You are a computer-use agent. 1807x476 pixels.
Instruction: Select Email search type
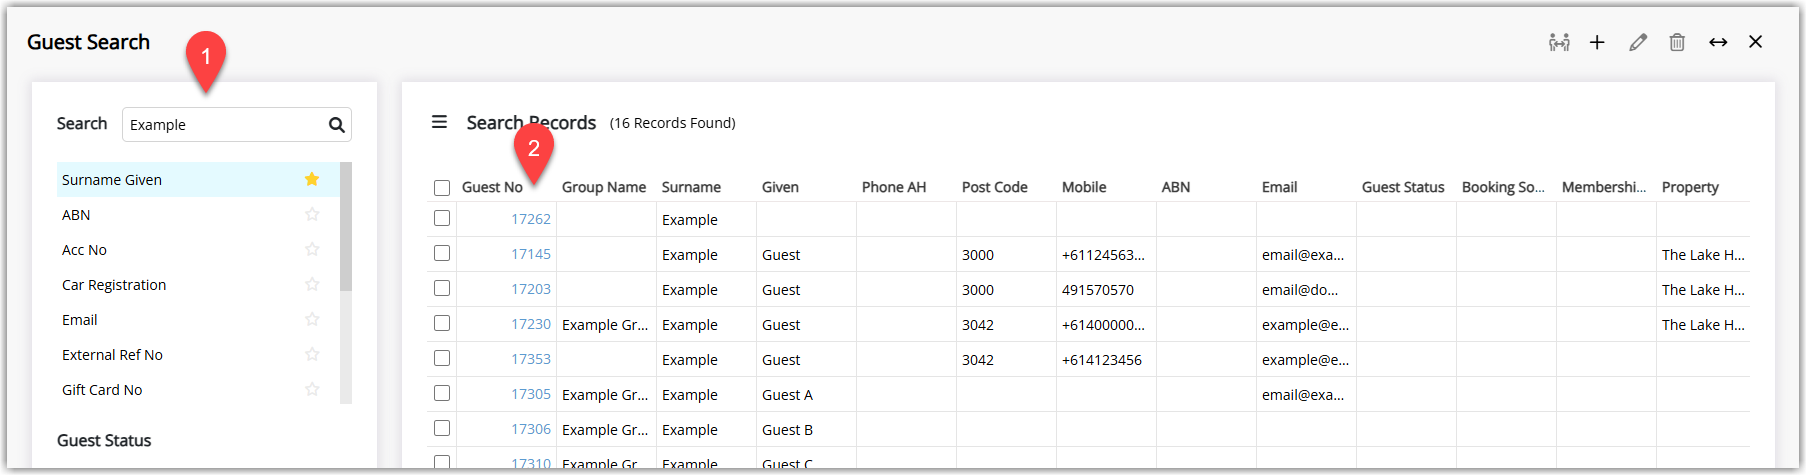point(198,320)
